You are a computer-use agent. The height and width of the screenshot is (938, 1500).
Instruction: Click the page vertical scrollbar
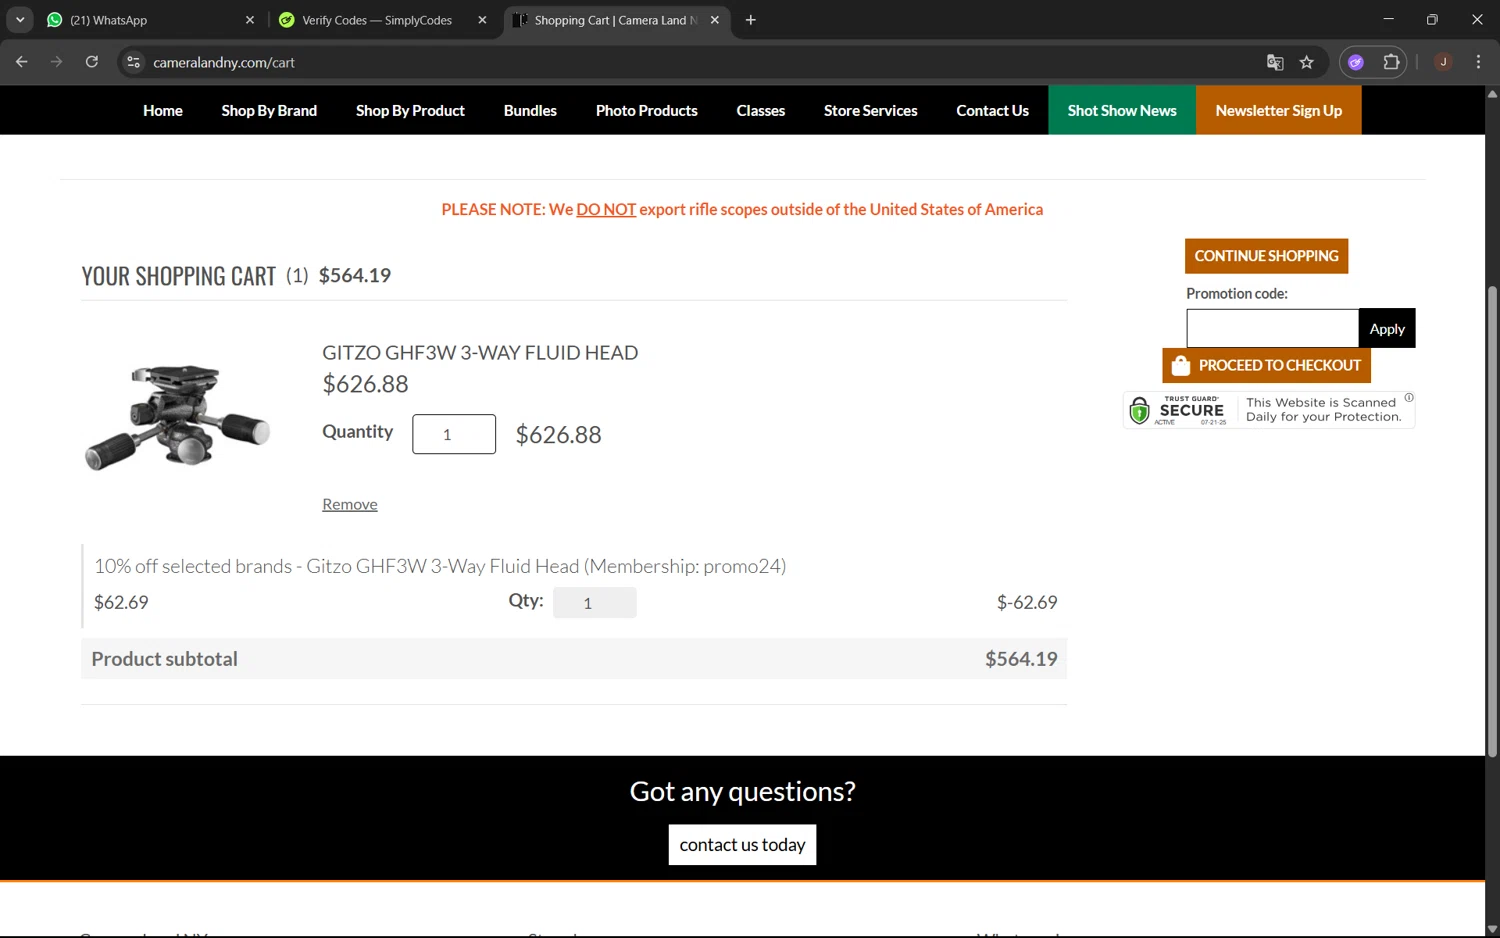pos(1492,520)
